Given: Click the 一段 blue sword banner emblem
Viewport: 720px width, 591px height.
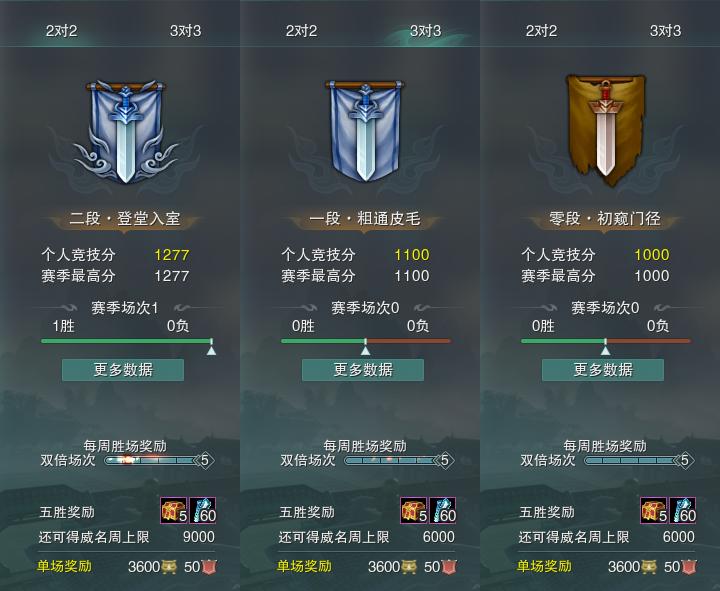Looking at the screenshot, I should (365, 131).
